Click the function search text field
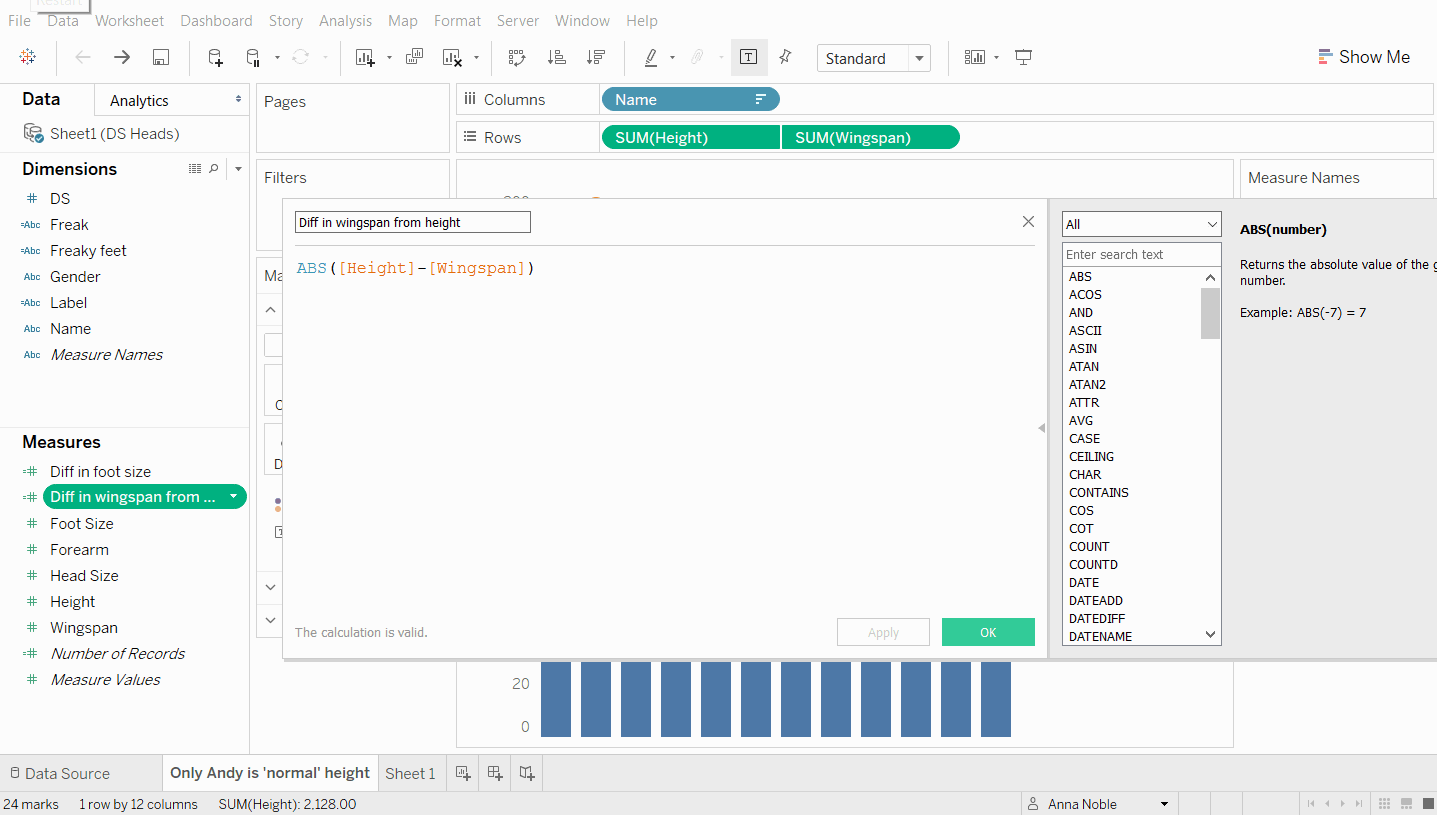Viewport: 1437px width, 815px height. pos(1141,254)
